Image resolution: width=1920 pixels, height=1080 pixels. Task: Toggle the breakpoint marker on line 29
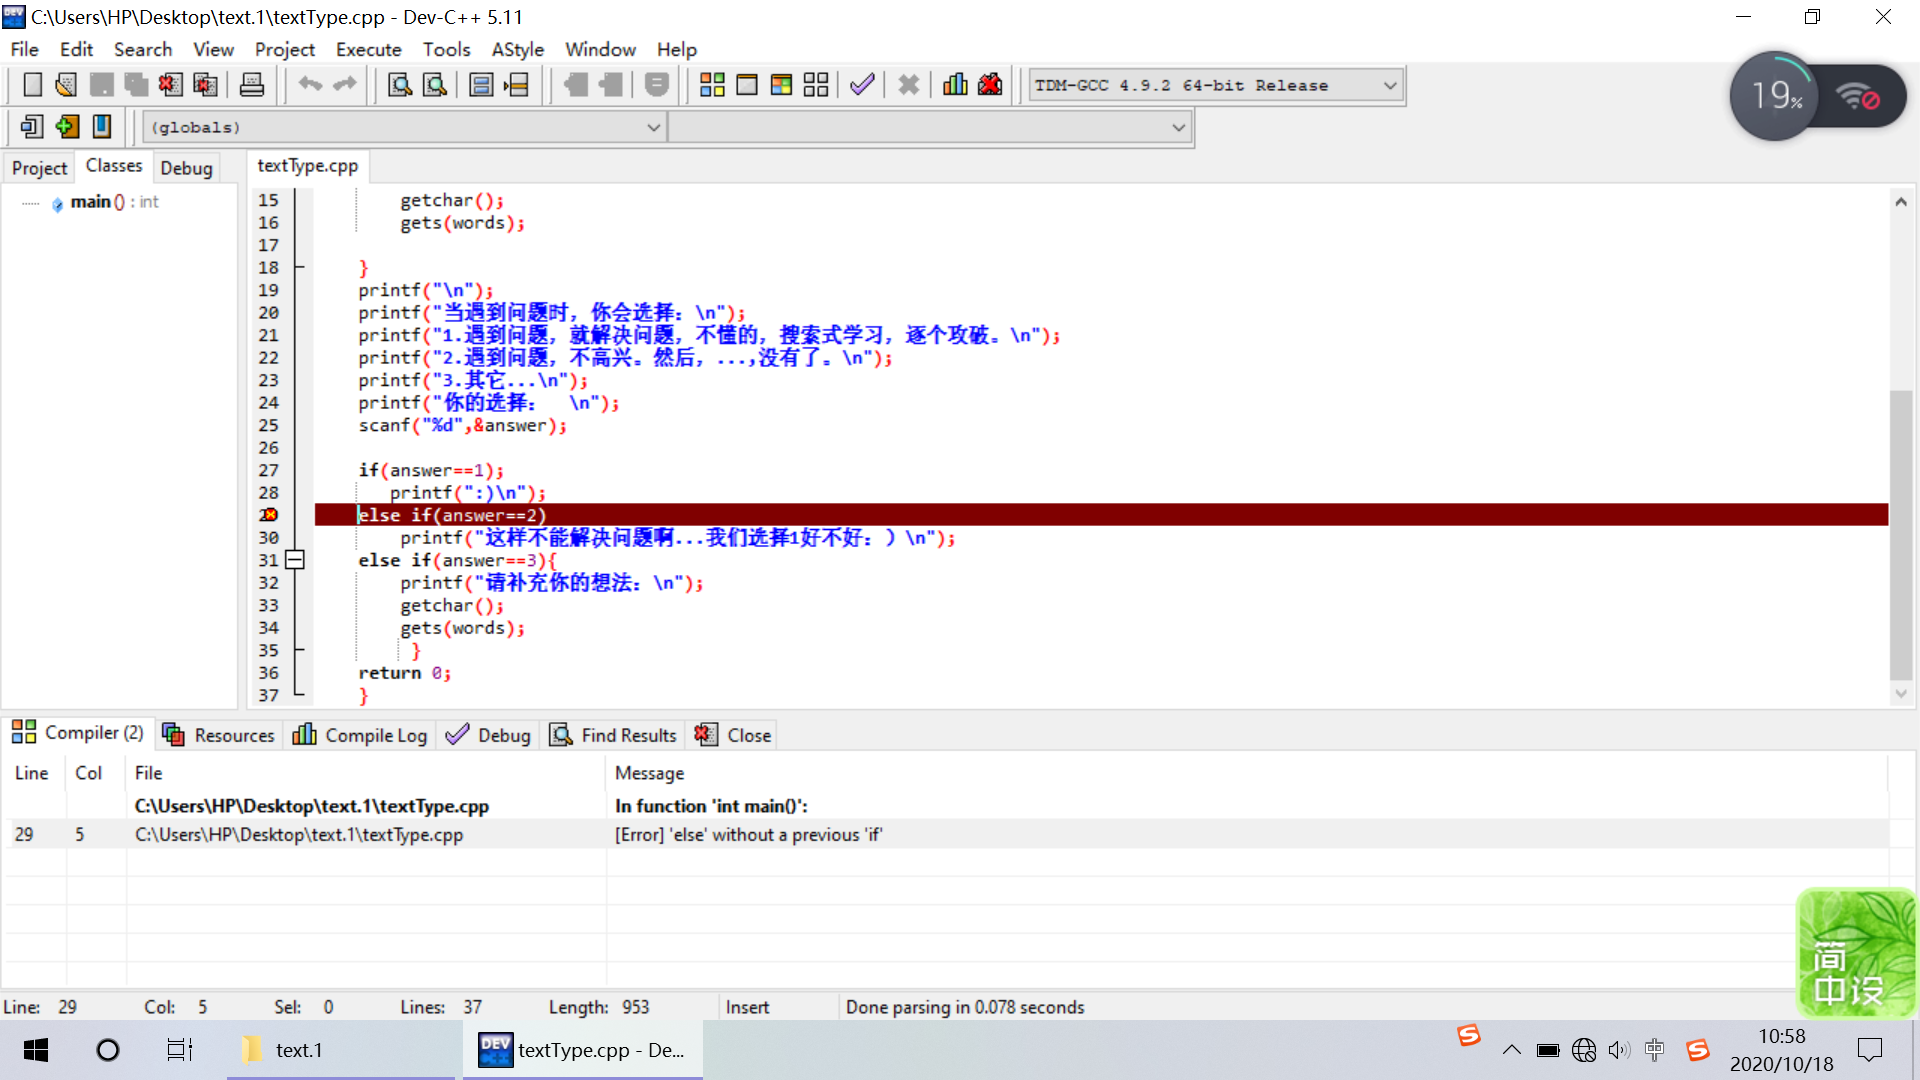pyautogui.click(x=269, y=515)
